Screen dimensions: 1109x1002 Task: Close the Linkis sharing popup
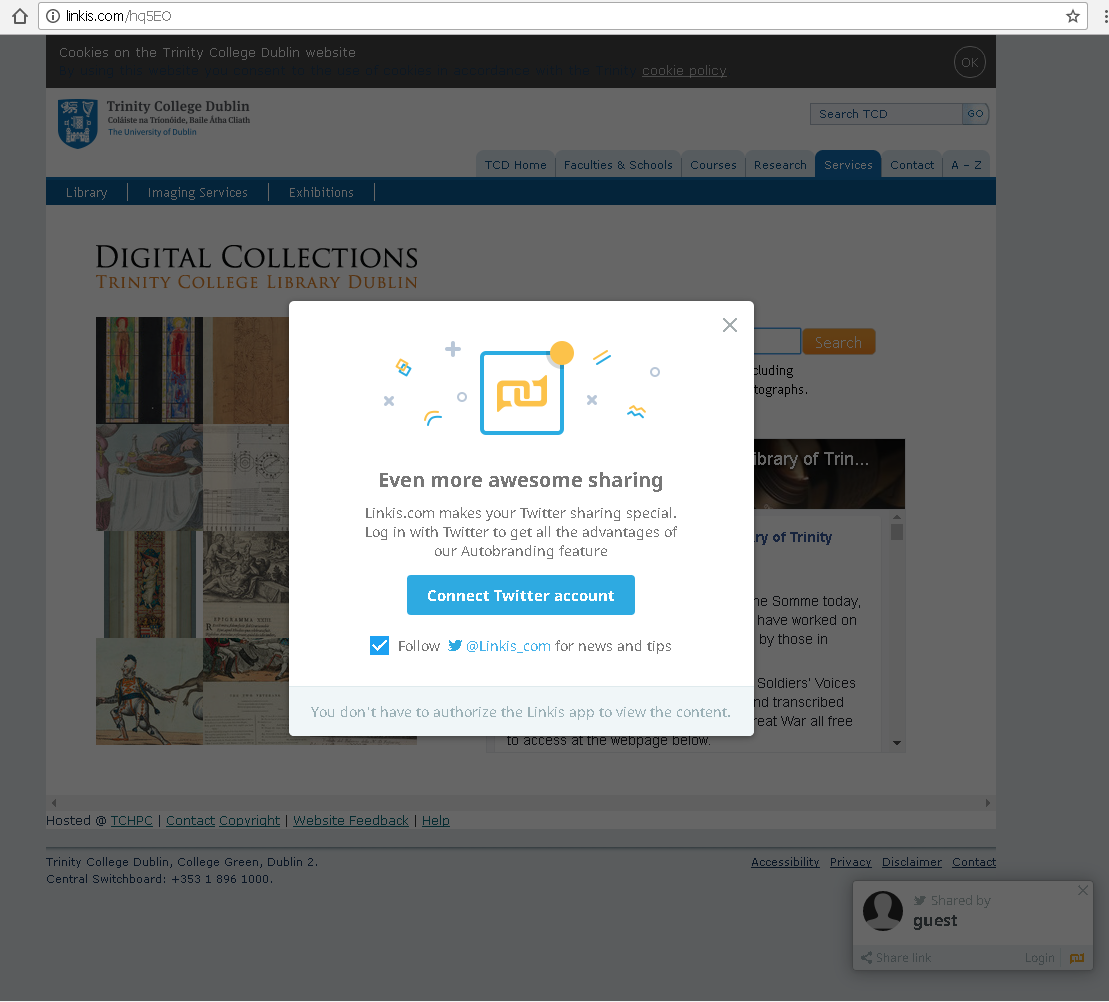(x=730, y=325)
